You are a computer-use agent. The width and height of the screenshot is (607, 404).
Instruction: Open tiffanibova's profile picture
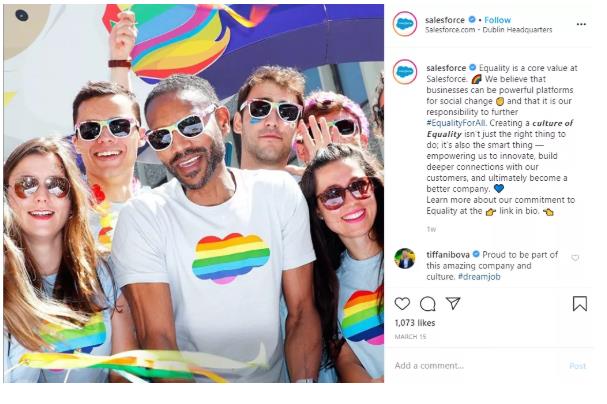tap(405, 258)
